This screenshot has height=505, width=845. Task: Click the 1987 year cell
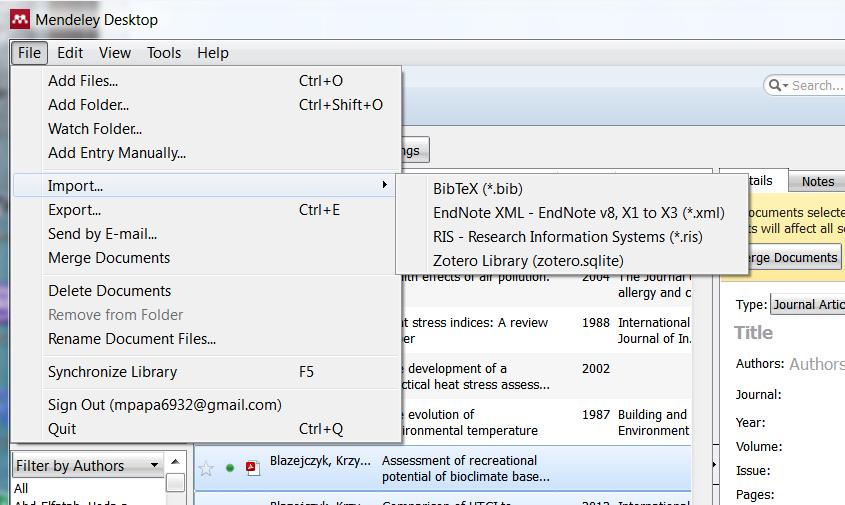point(595,414)
